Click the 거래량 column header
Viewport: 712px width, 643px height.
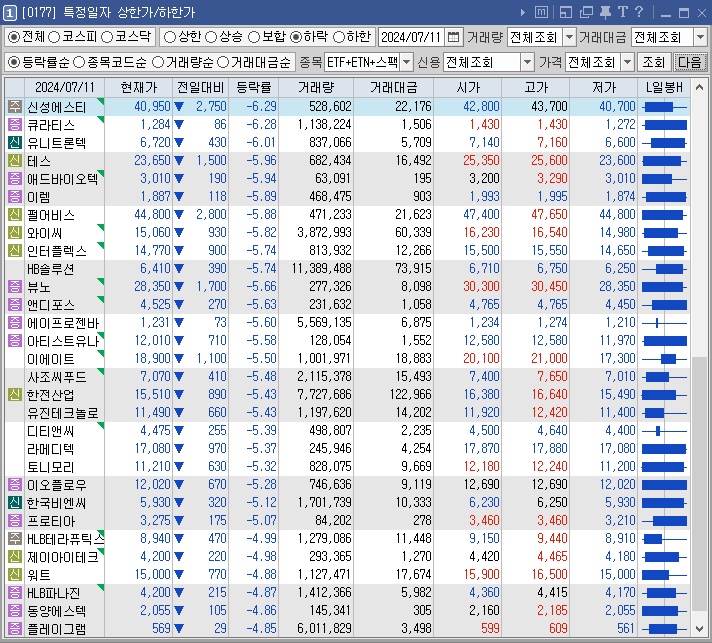[316, 87]
